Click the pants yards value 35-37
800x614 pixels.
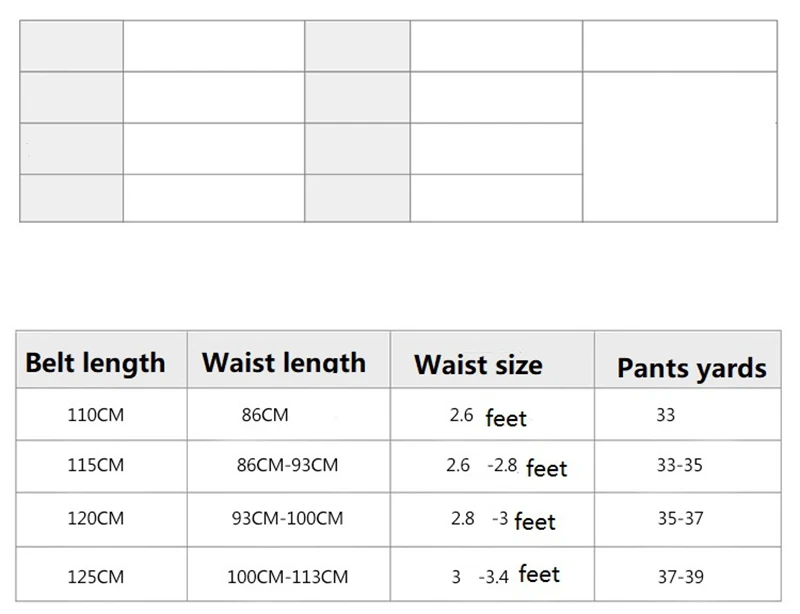tap(681, 519)
